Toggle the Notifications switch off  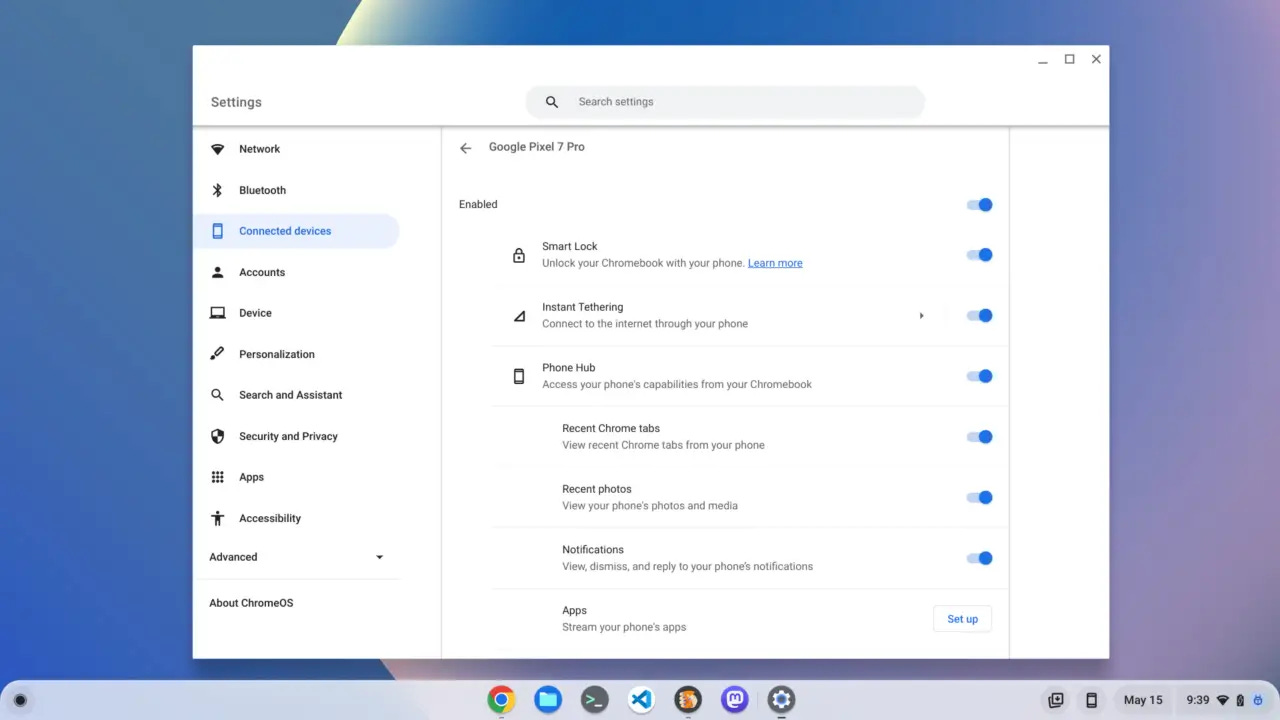click(x=979, y=558)
